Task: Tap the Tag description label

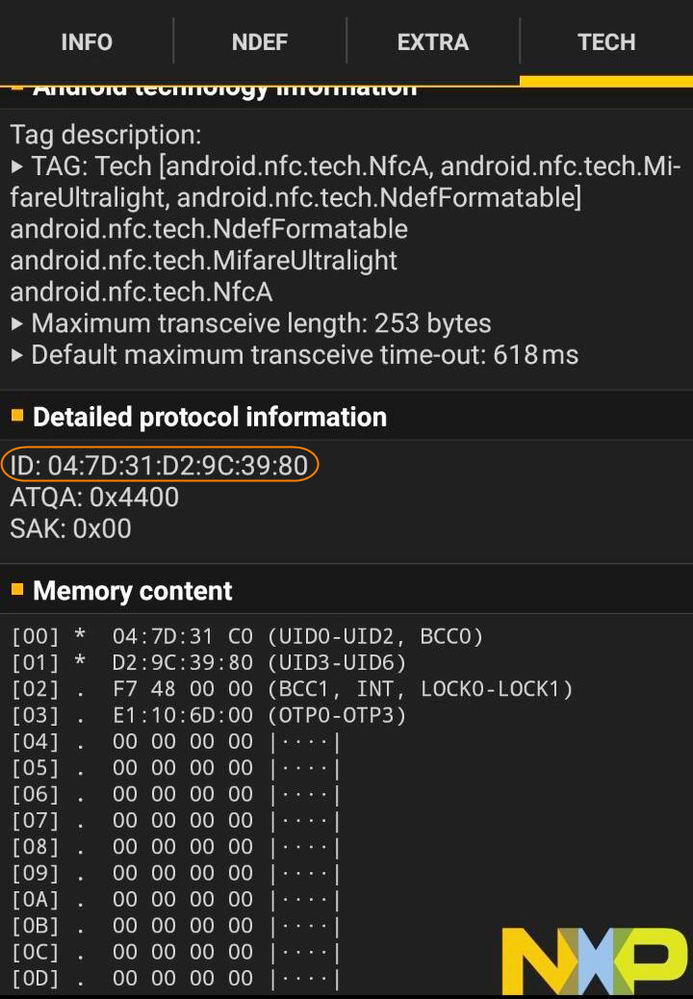Action: (106, 135)
